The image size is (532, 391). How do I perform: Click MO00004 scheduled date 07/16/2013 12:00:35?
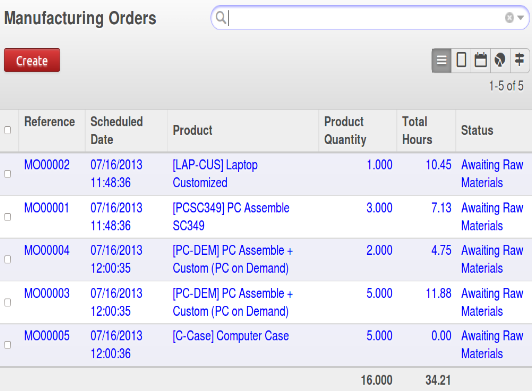(116, 260)
